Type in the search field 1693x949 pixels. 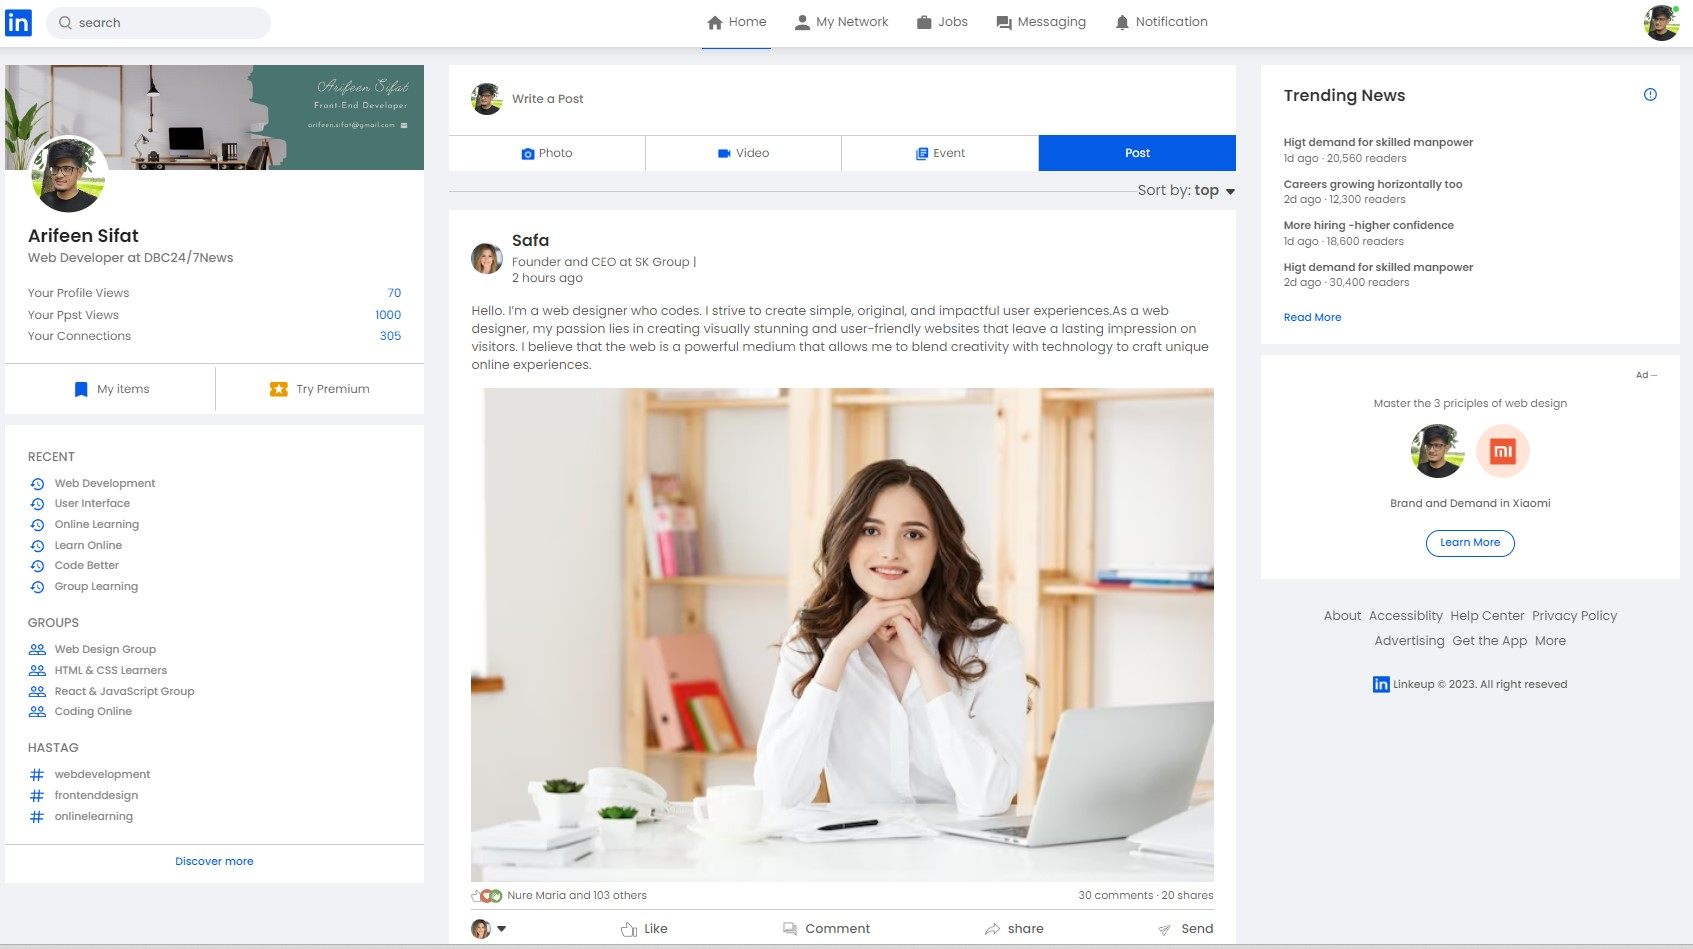click(x=165, y=23)
